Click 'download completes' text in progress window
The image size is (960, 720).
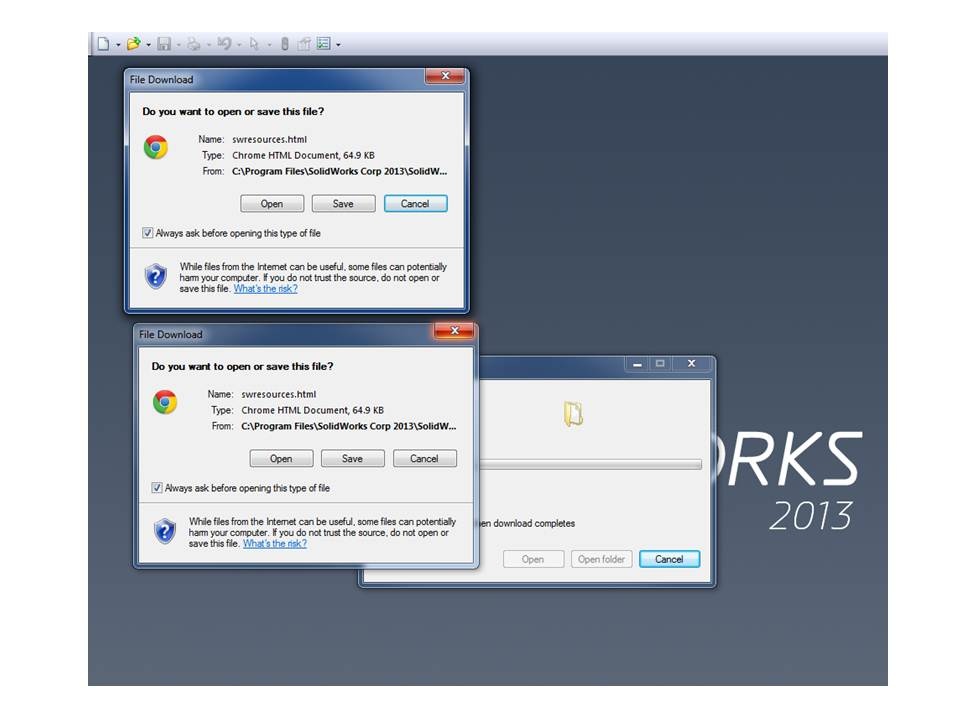[534, 523]
